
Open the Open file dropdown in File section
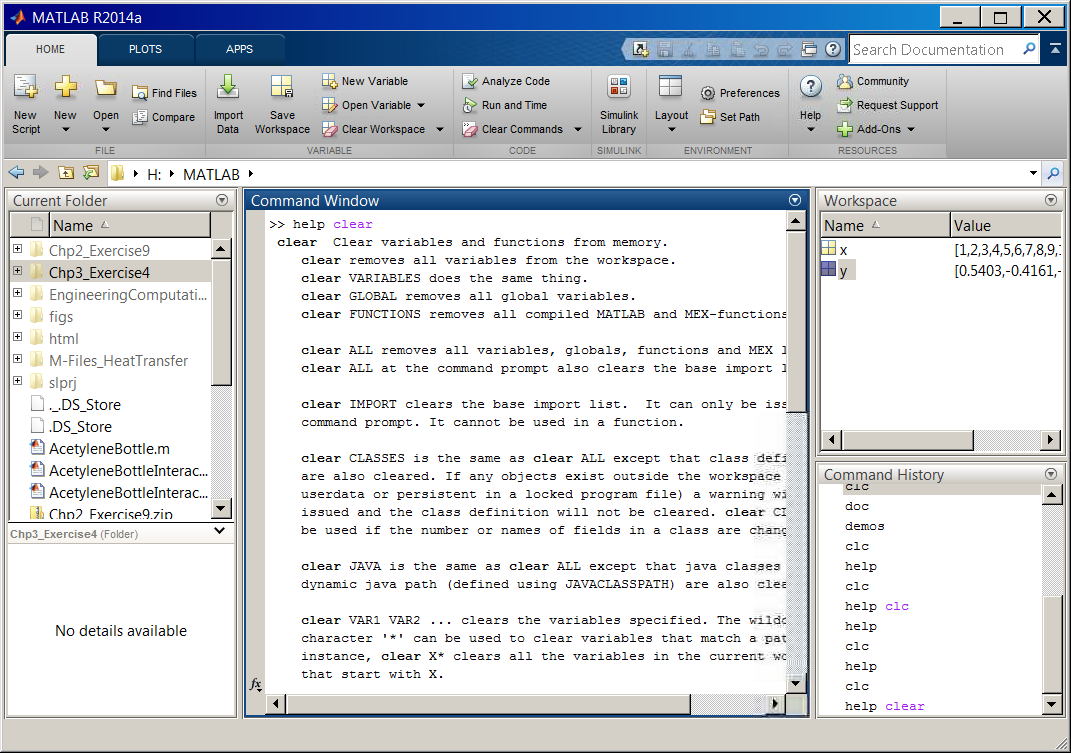106,129
